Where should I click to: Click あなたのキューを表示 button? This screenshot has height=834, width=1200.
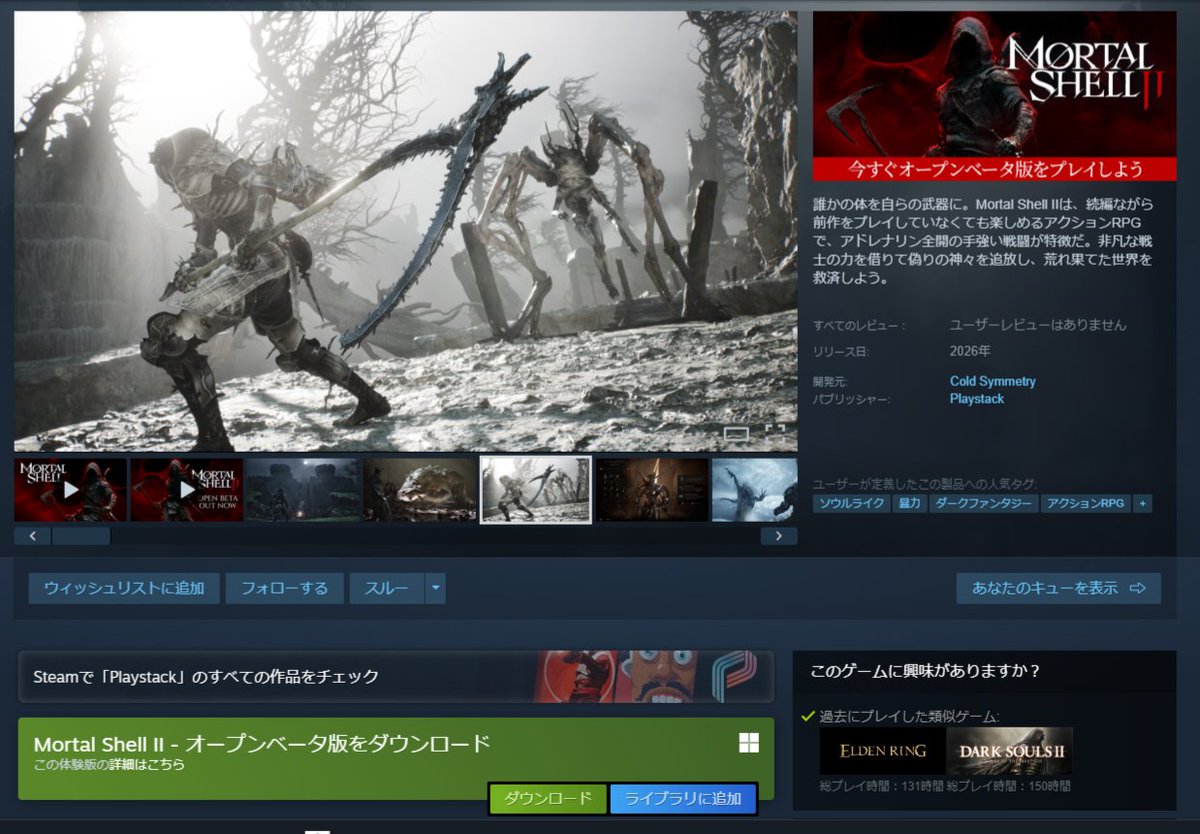click(x=1058, y=589)
